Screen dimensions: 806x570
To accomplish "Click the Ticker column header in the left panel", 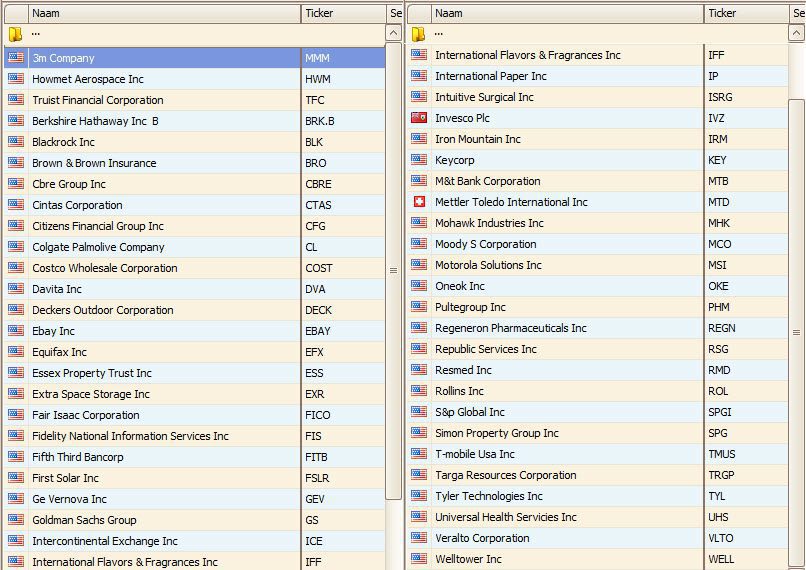I will 342,13.
